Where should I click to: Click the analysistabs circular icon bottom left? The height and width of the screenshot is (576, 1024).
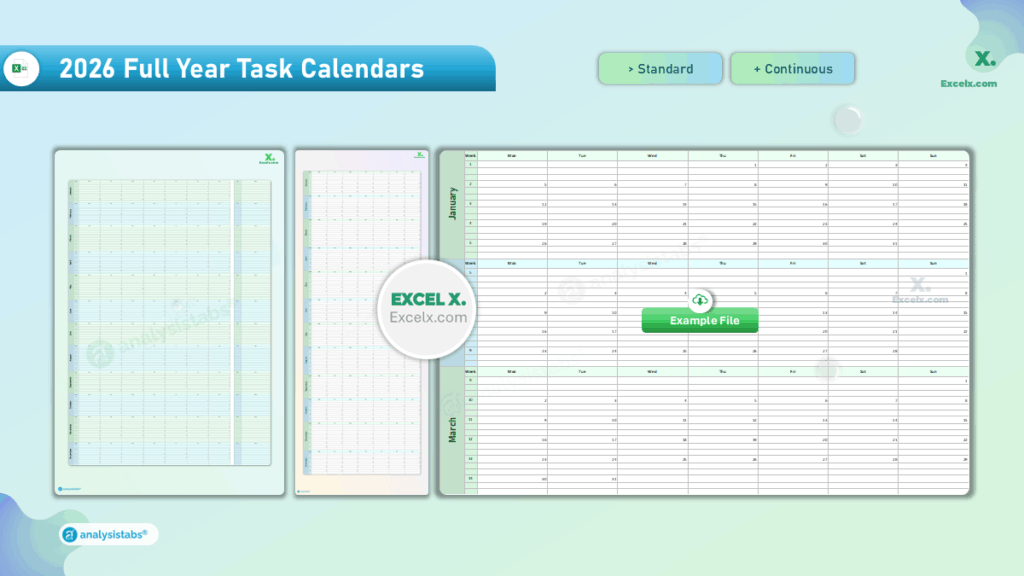70,533
